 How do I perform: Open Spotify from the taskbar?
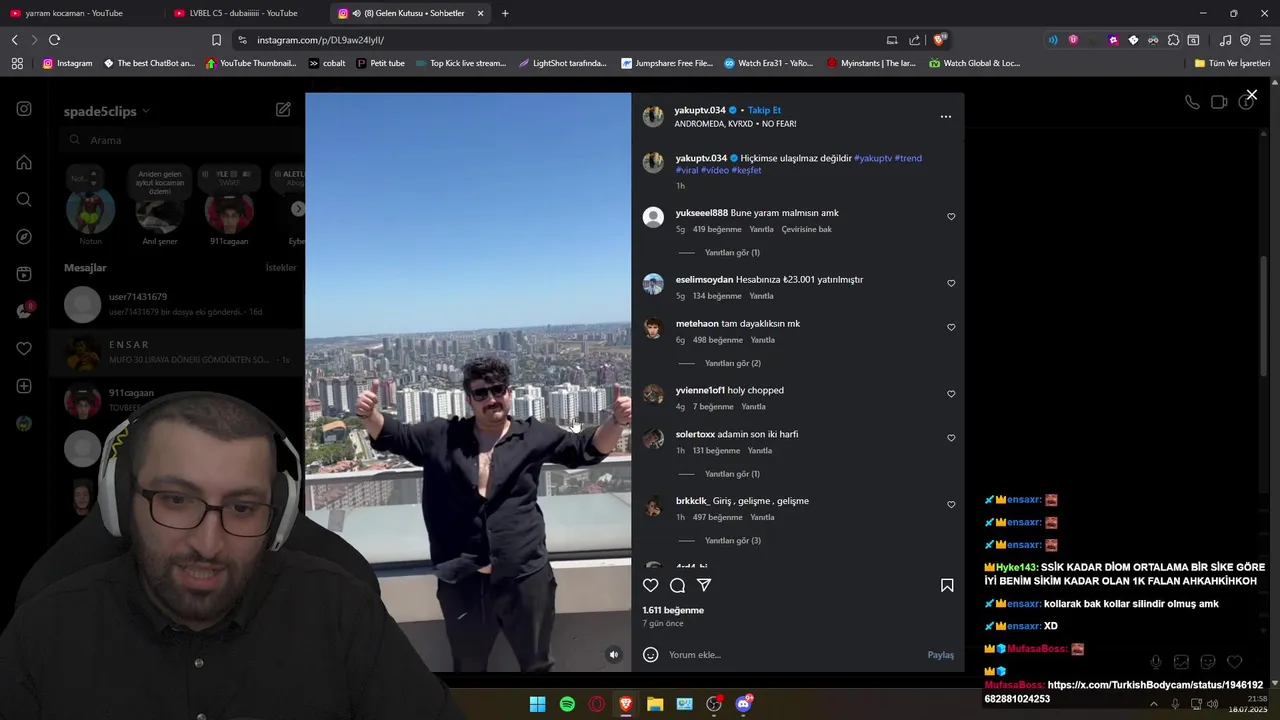click(567, 704)
